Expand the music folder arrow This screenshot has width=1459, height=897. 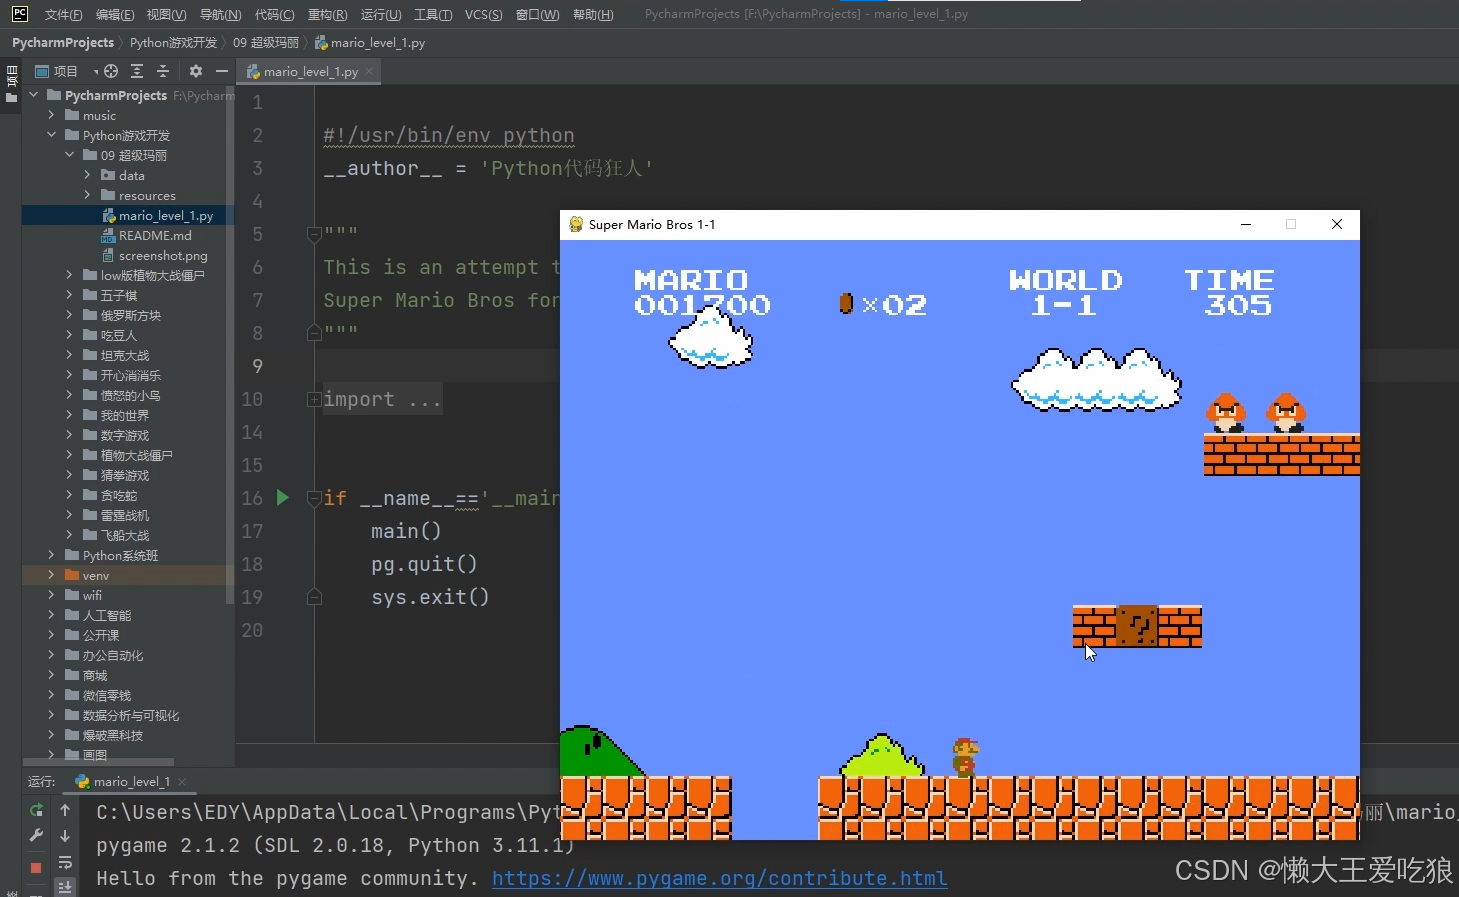click(x=51, y=115)
